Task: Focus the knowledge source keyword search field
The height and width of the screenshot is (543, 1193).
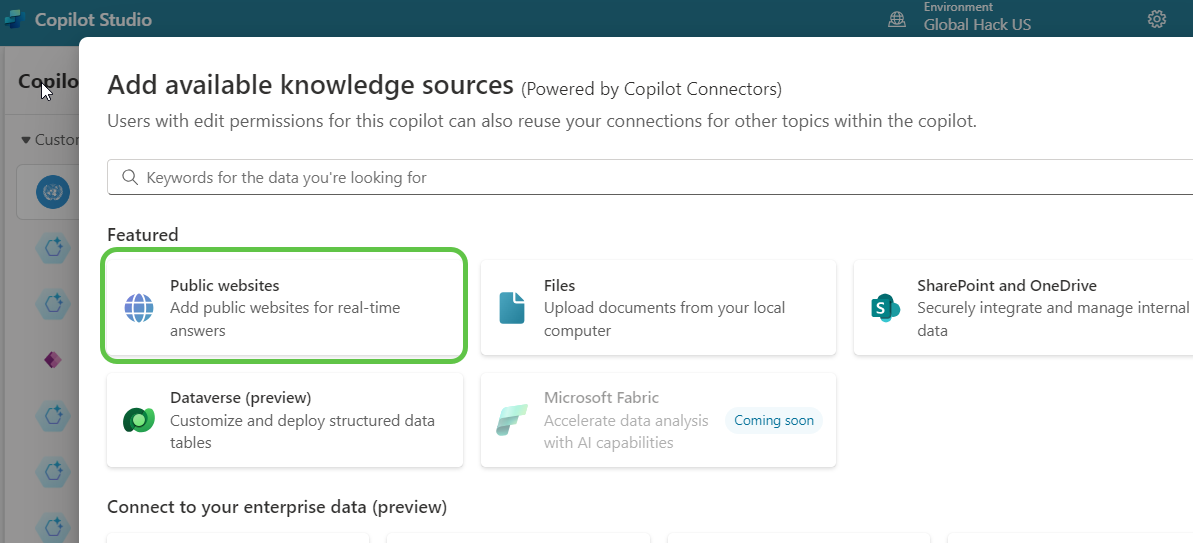Action: [x=650, y=177]
